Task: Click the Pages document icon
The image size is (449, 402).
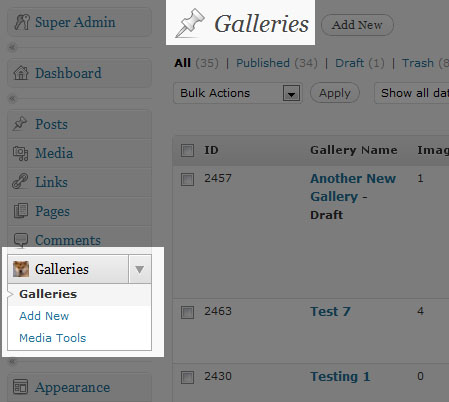Action: point(21,211)
